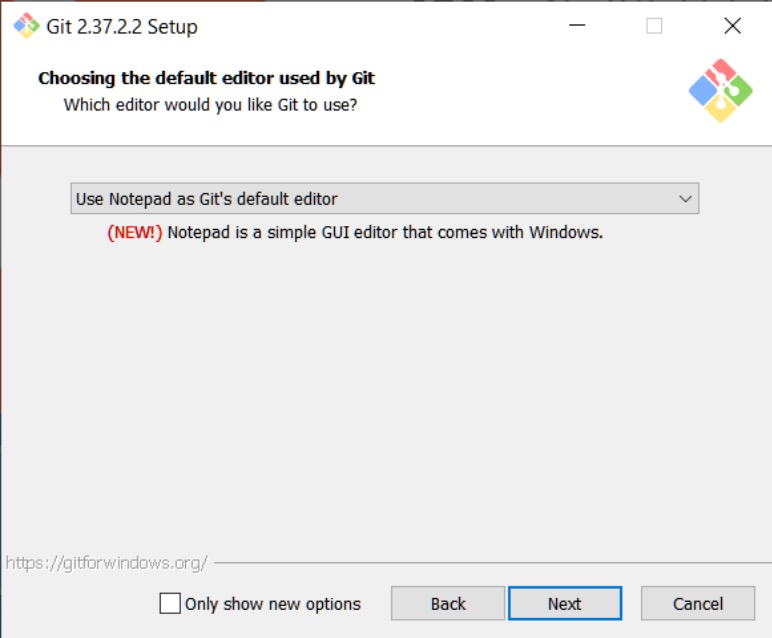The height and width of the screenshot is (638, 772).
Task: Select the Use Notepad as Git's default editor combo box
Action: pyautogui.click(x=385, y=198)
